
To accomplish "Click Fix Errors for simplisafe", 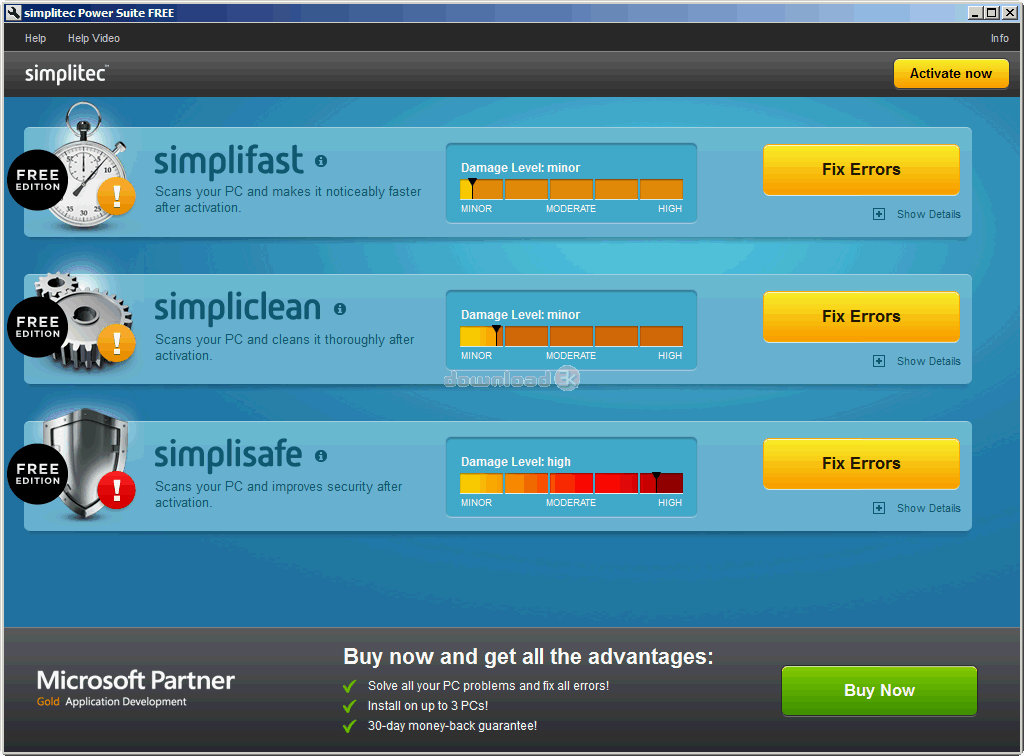I will (861, 464).
